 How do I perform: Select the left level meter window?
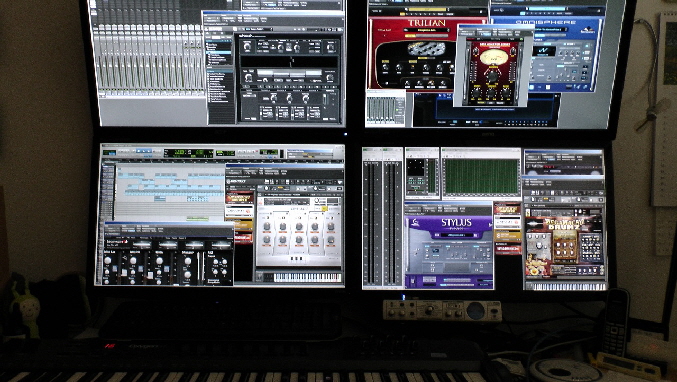coord(372,218)
